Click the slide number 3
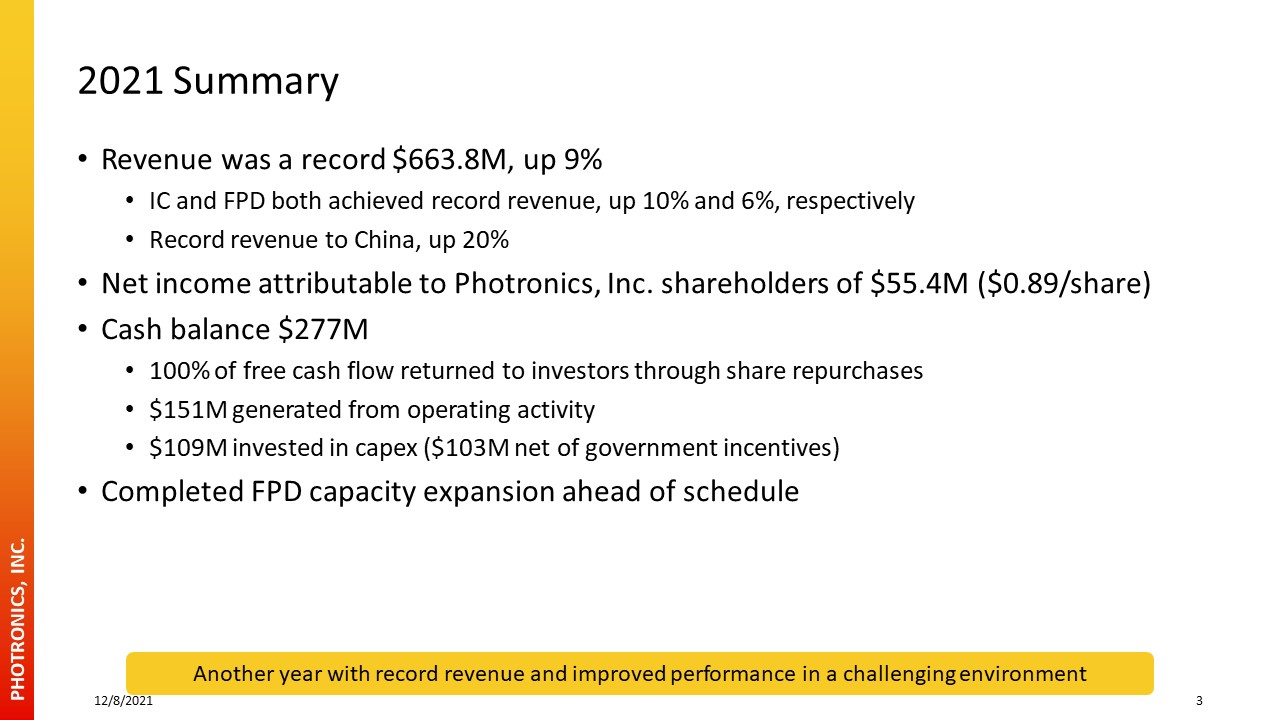Image resolution: width=1280 pixels, height=720 pixels. coord(1199,702)
